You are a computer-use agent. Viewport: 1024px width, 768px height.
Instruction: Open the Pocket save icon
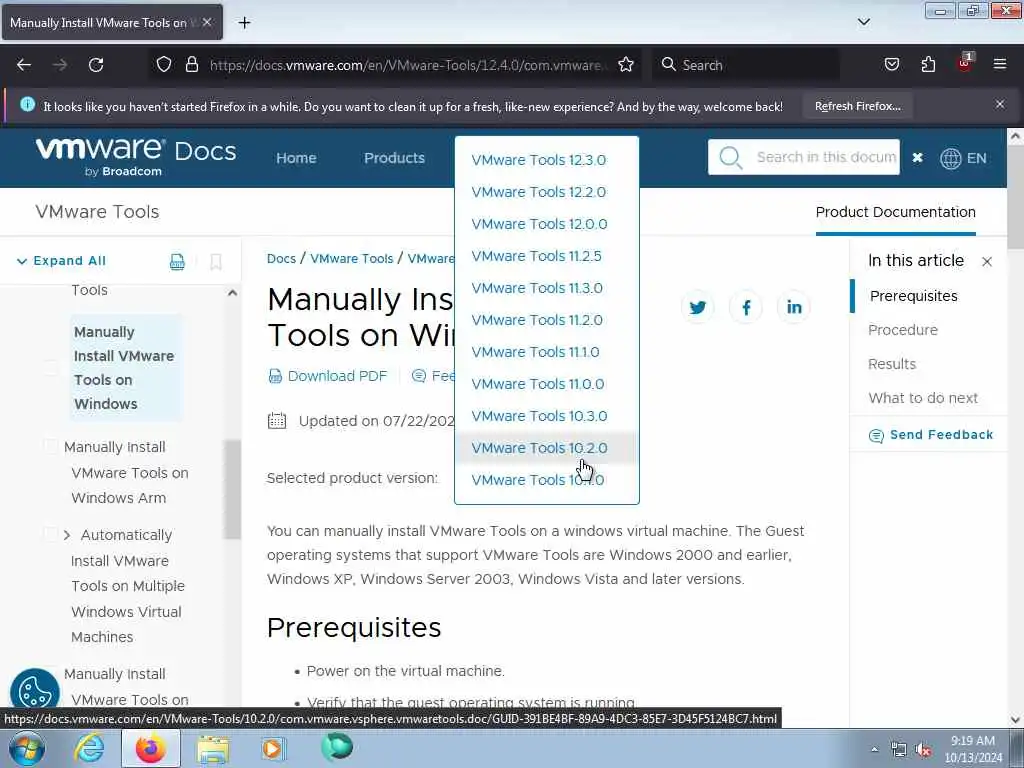[x=891, y=64]
